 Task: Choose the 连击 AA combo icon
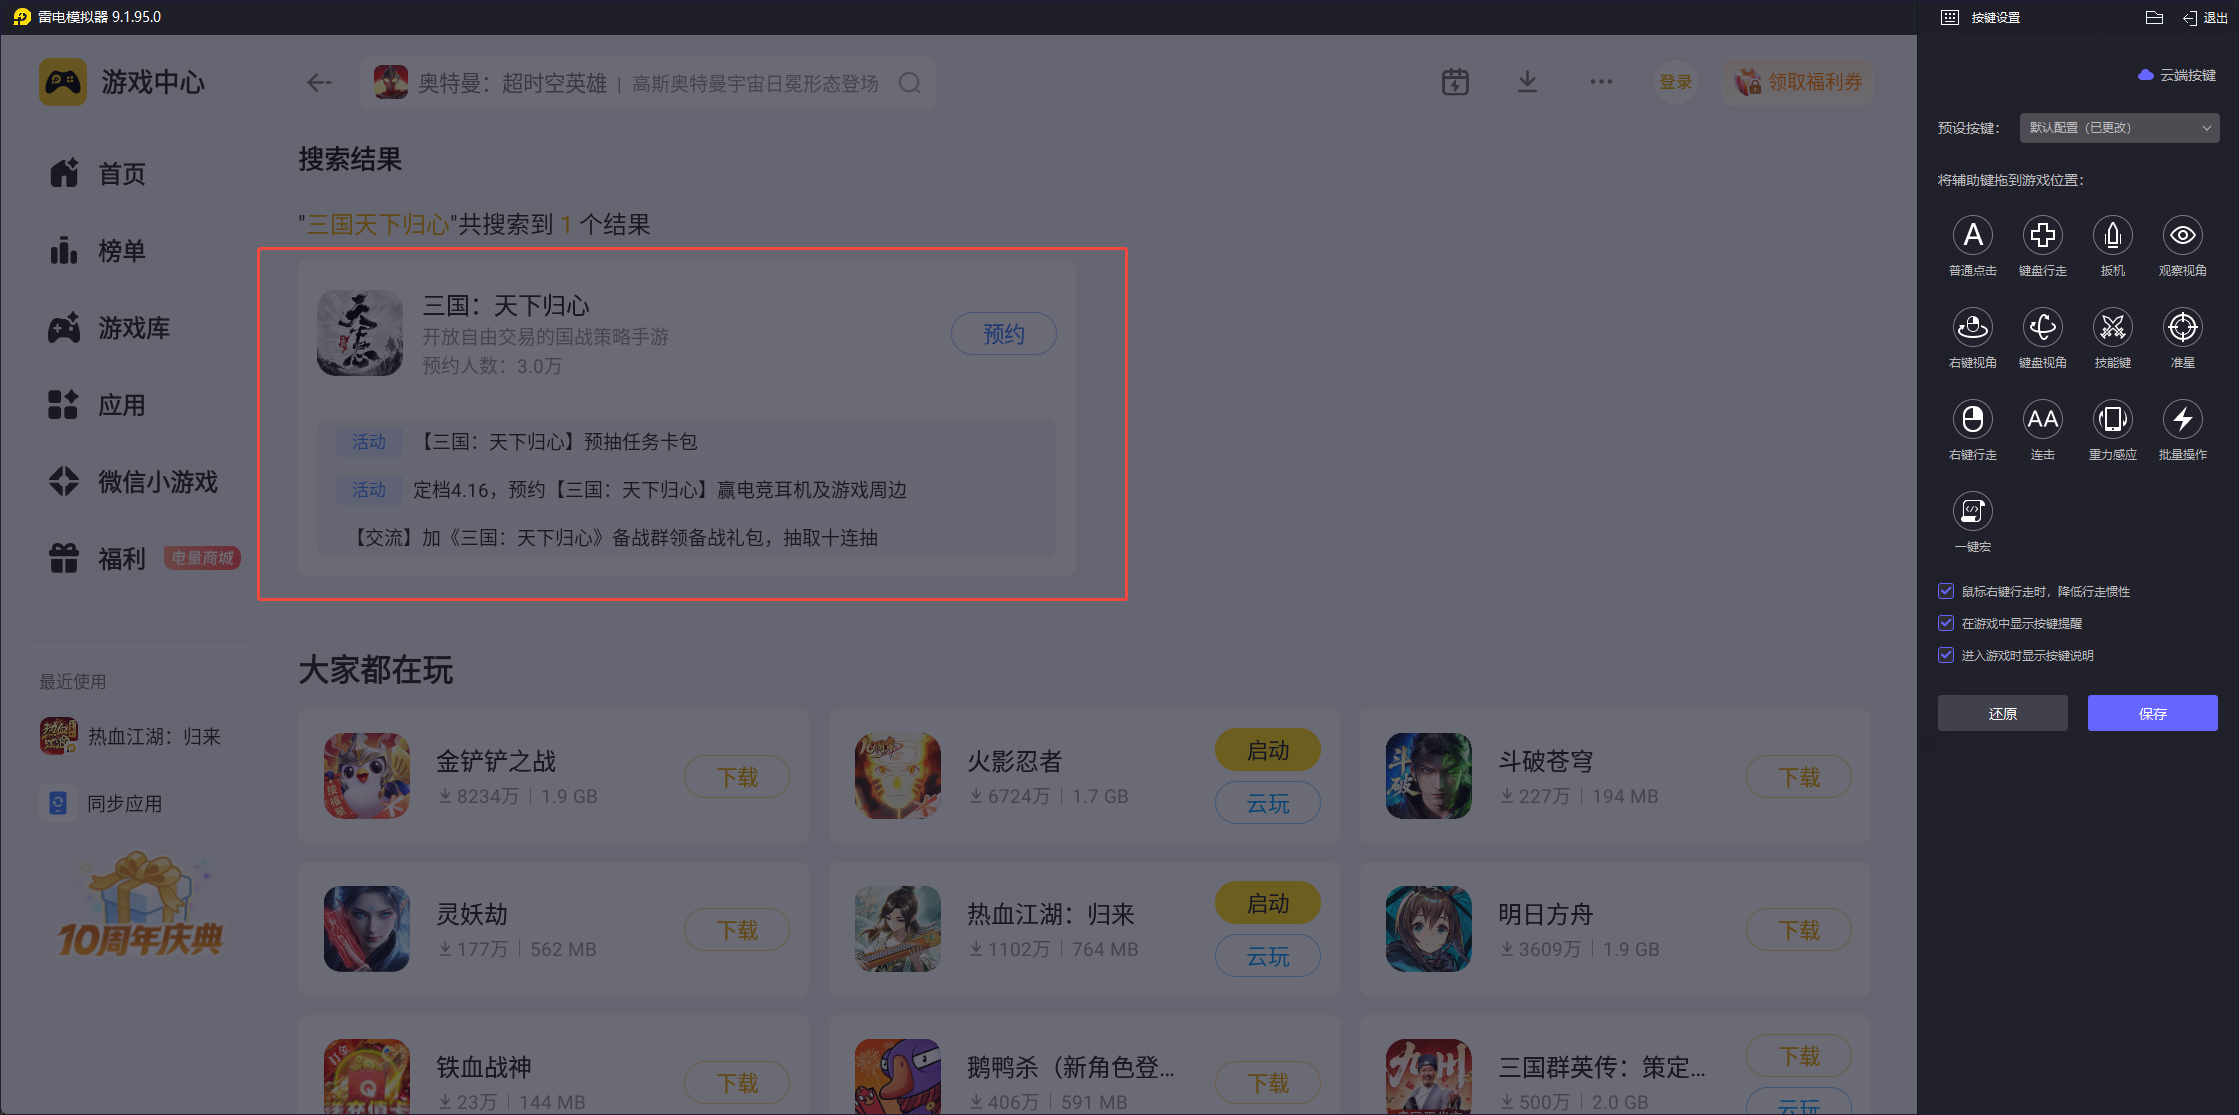point(2042,420)
